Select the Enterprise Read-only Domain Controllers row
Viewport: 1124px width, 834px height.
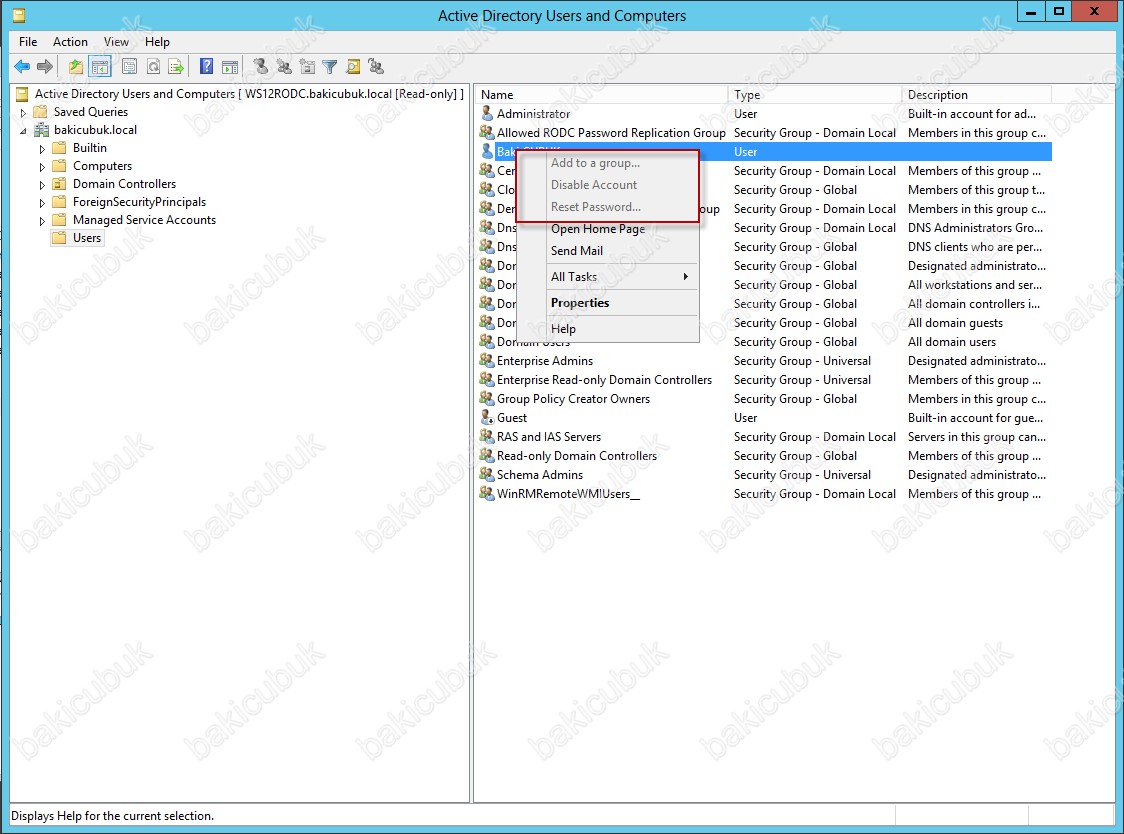[x=764, y=379]
